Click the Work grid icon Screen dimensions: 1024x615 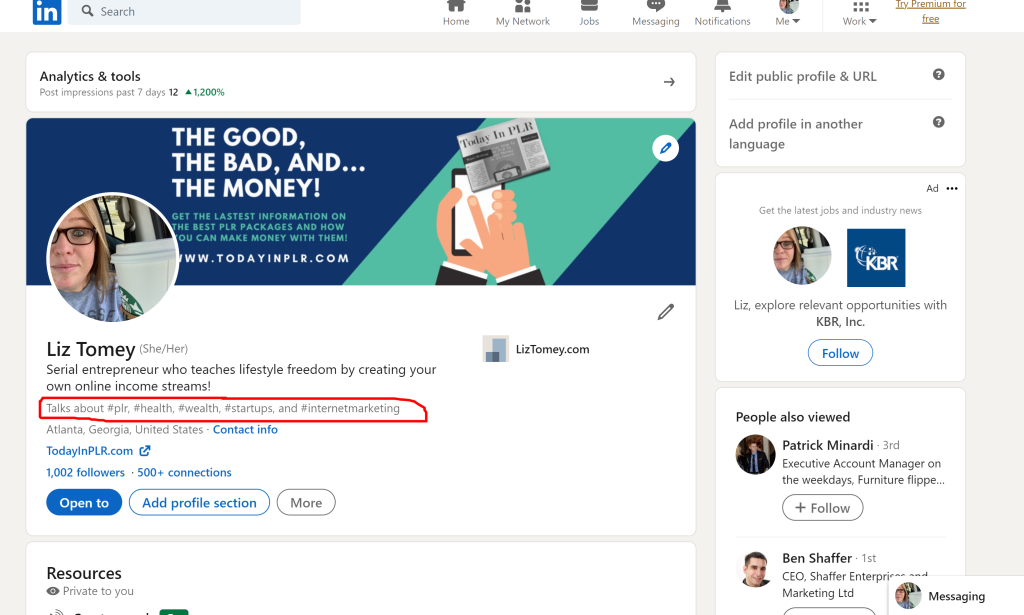pyautogui.click(x=861, y=7)
